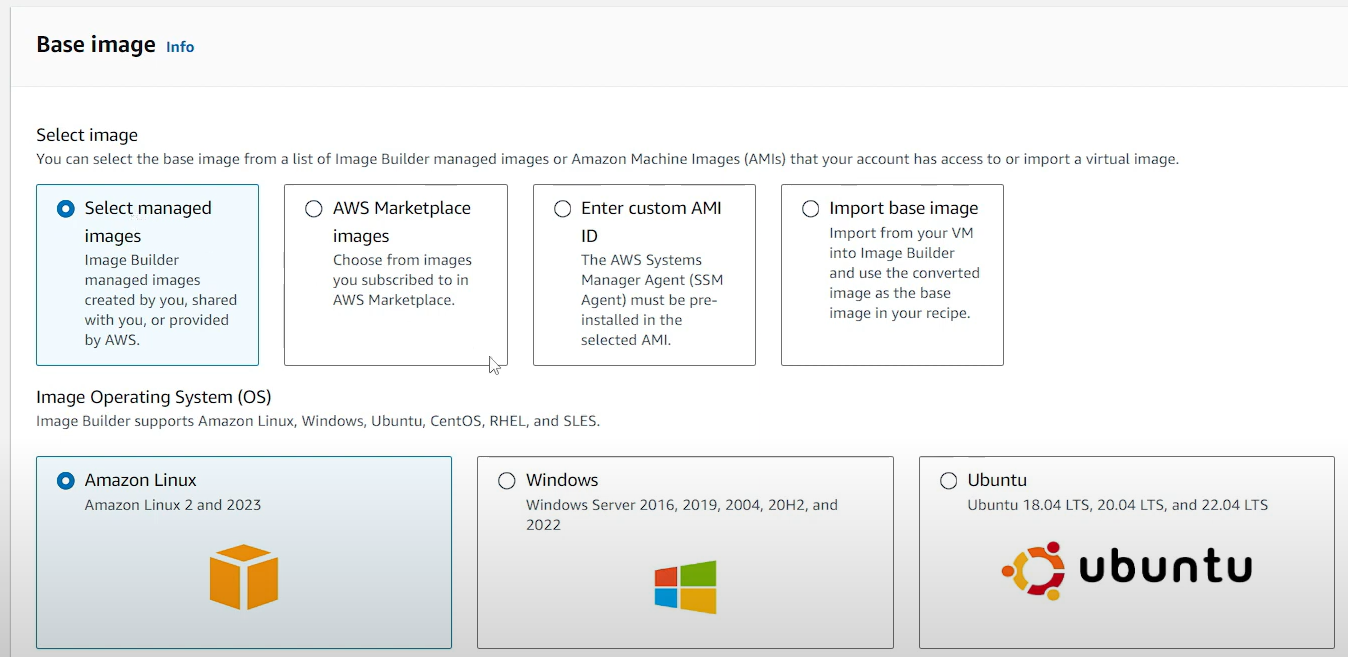Click the Windows four-color logo icon
1348x657 pixels.
coord(686,586)
